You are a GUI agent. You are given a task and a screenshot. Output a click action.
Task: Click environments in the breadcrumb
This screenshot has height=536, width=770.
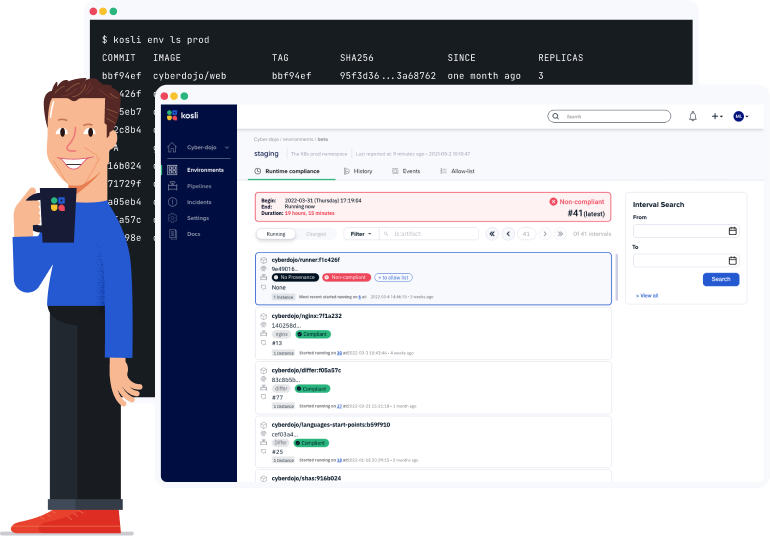click(299, 140)
